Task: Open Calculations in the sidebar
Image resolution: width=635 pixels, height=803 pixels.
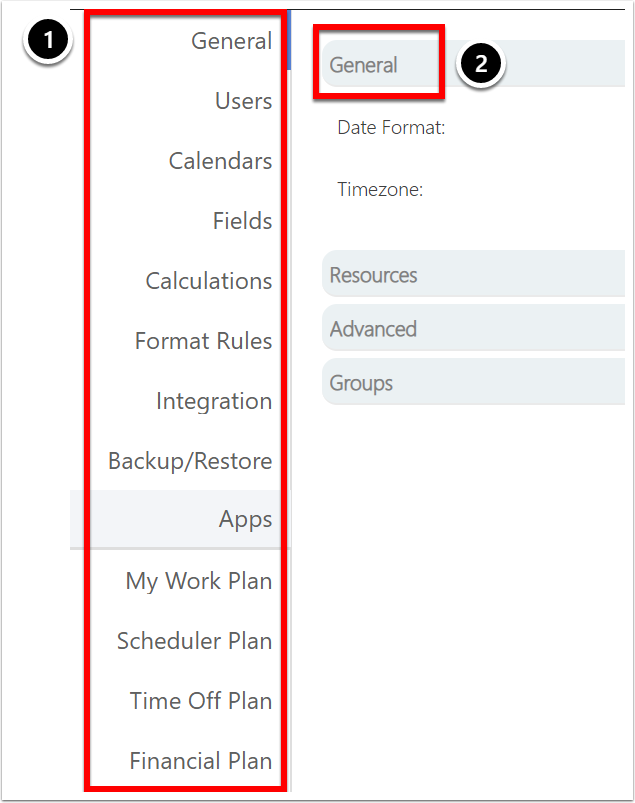Action: click(208, 281)
